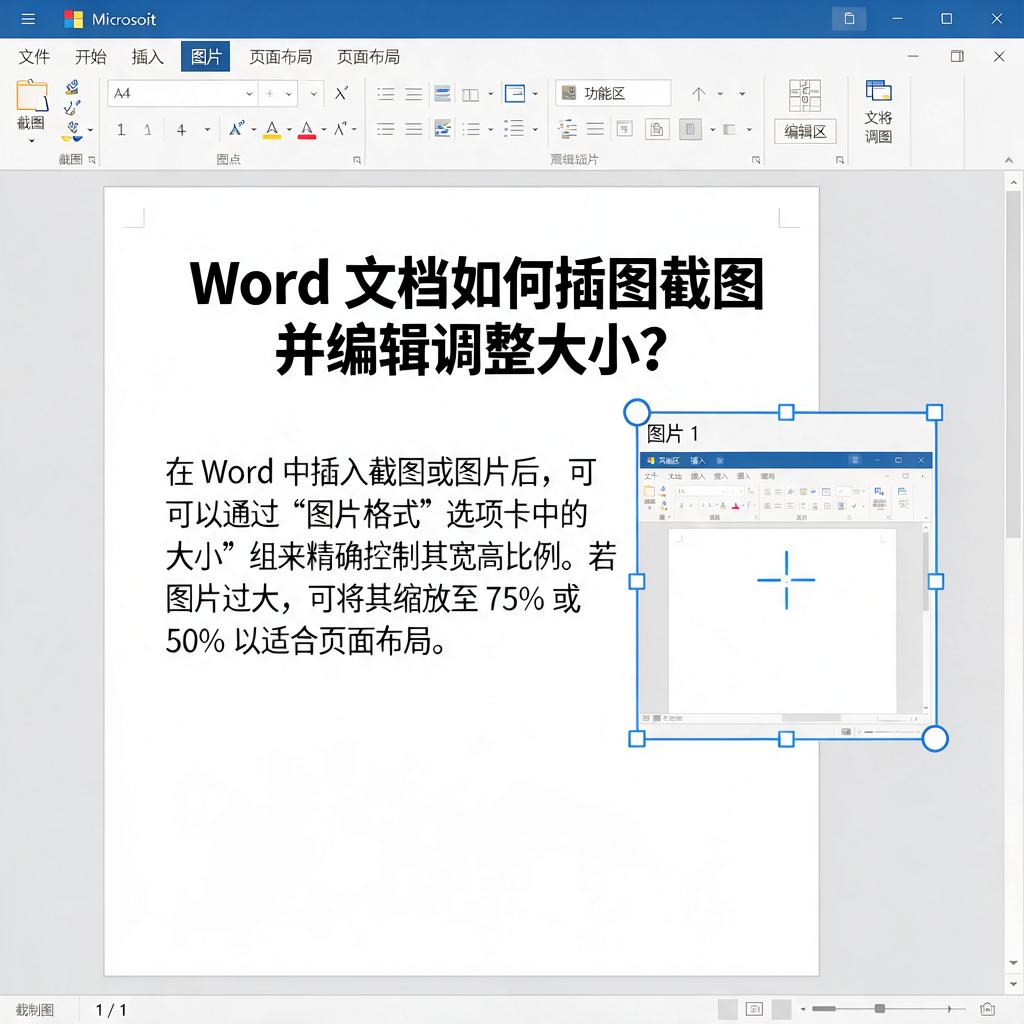
Task: Toggle the first gray view square in status bar
Action: (728, 1009)
